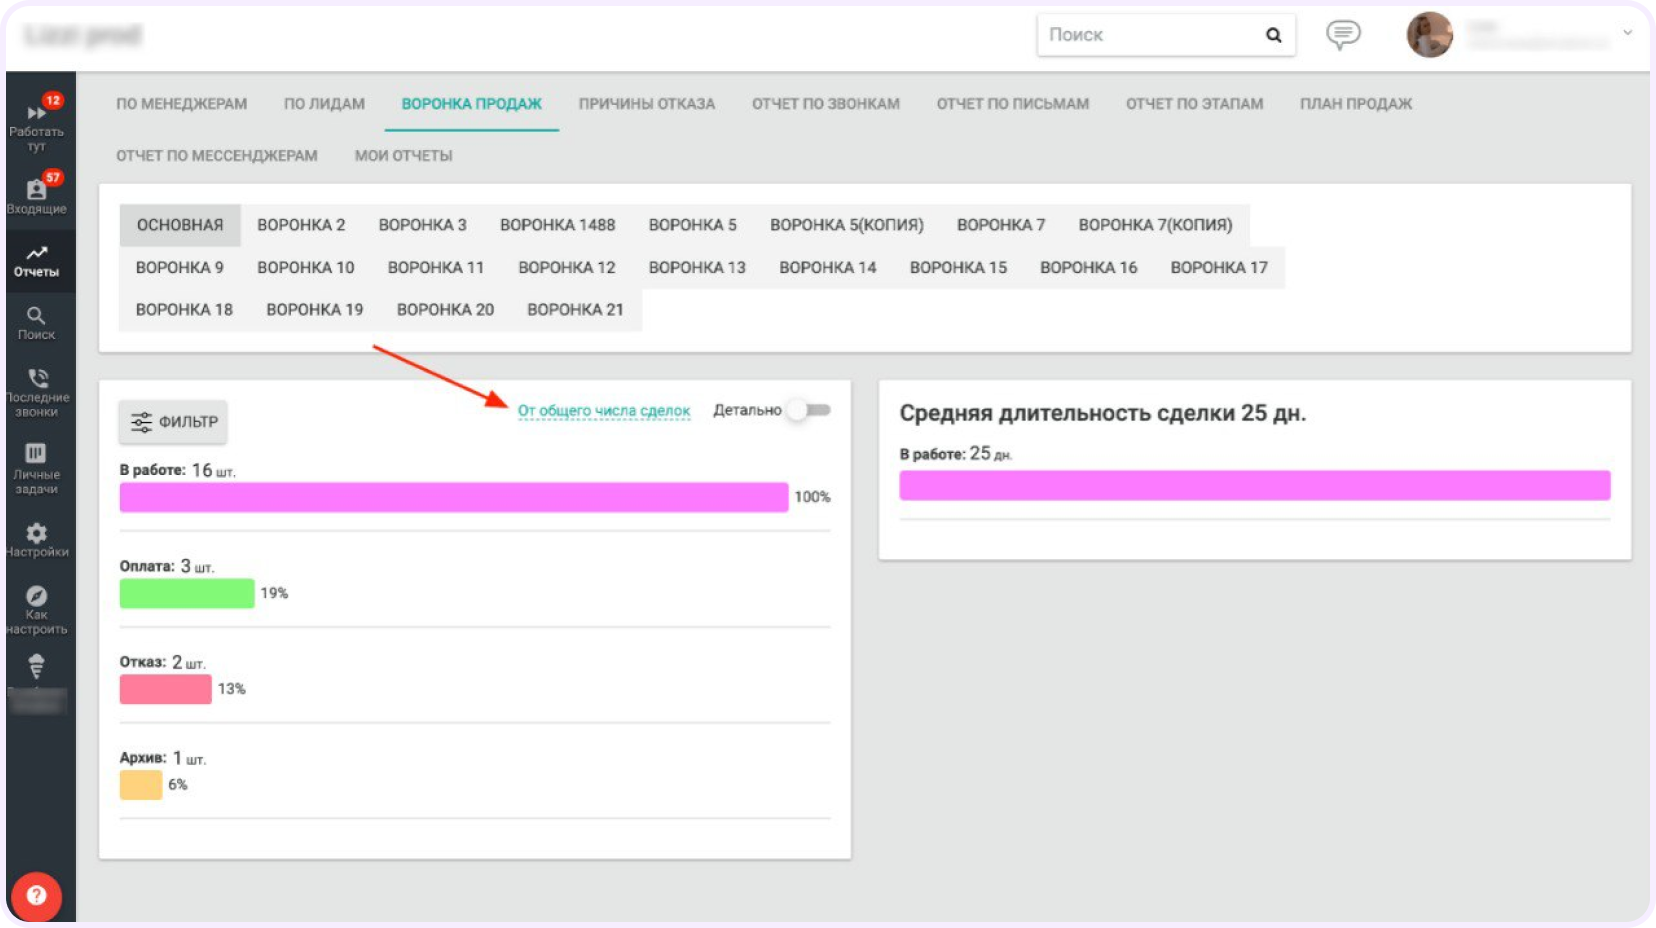Select ВОРОНКА 12 funnel
This screenshot has height=928, width=1656.
(567, 268)
